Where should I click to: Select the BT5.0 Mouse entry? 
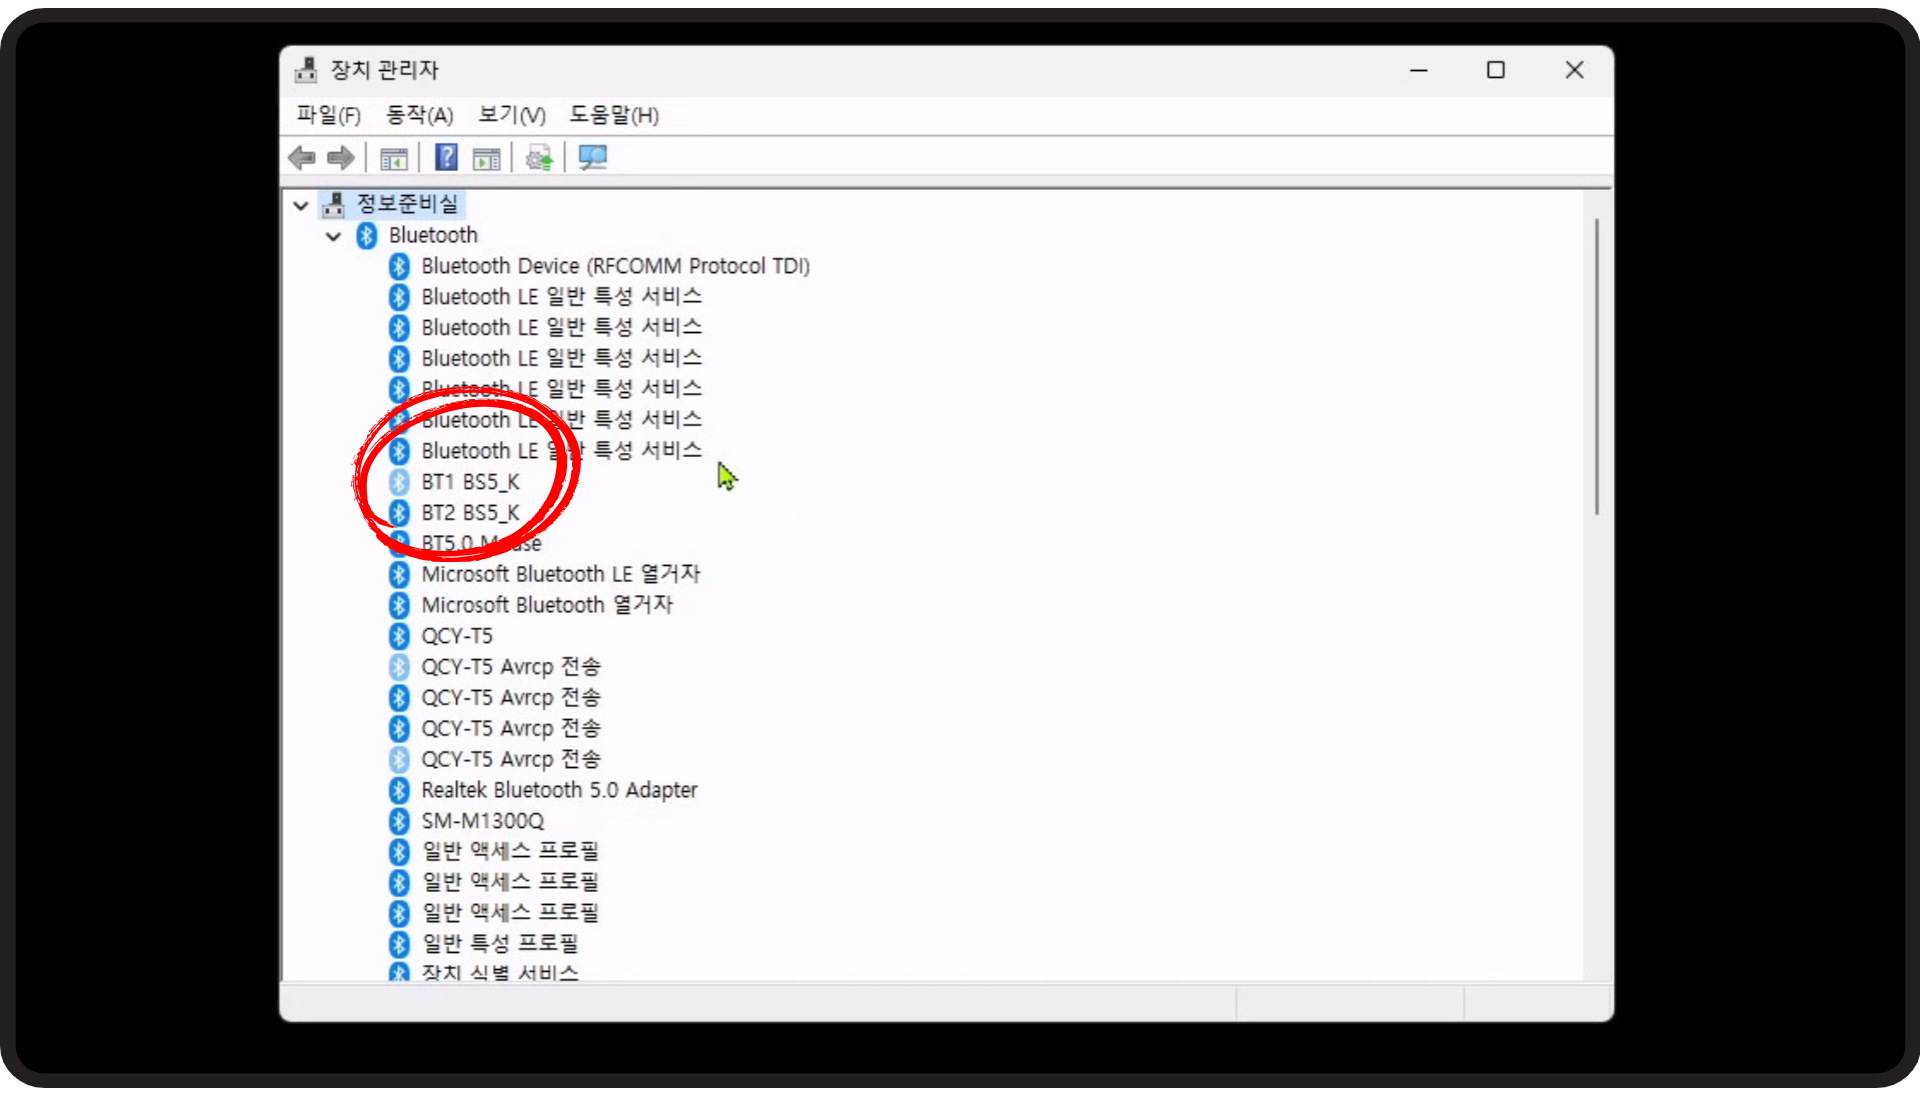tap(481, 543)
